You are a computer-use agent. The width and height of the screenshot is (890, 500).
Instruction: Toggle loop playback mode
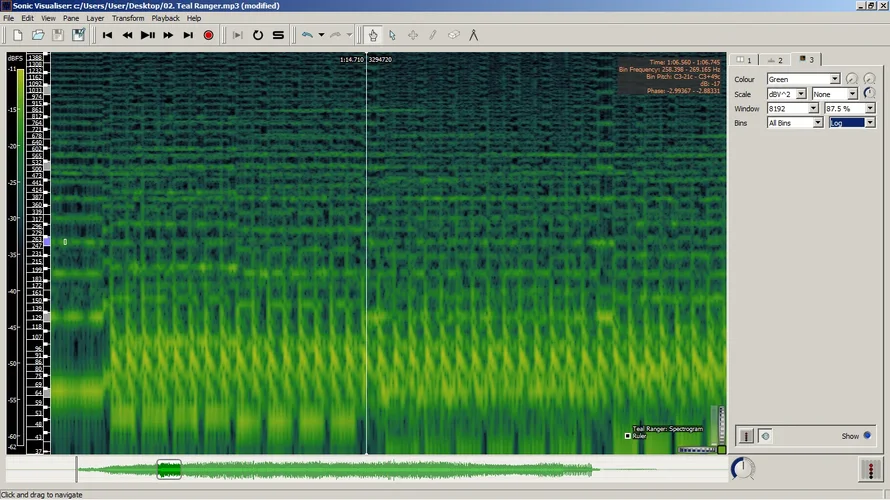pos(257,35)
